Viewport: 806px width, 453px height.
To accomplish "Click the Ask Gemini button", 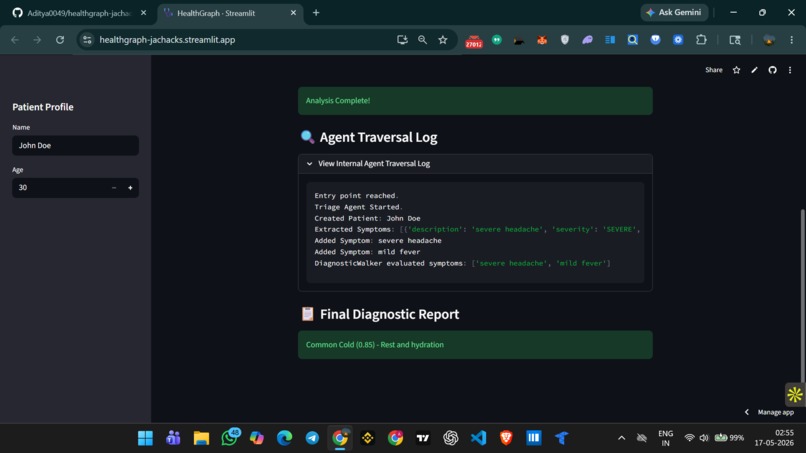I will pos(674,12).
